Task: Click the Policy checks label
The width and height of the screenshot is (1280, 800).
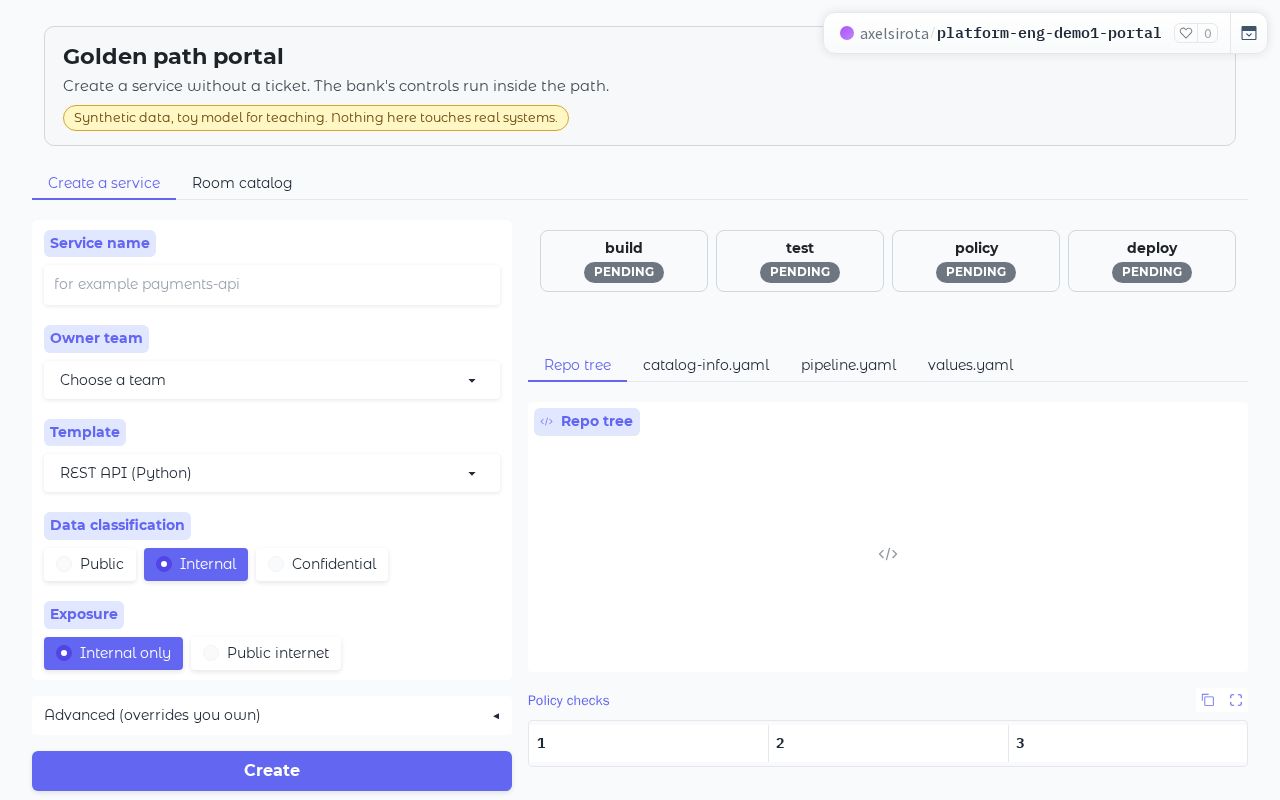Action: point(568,700)
